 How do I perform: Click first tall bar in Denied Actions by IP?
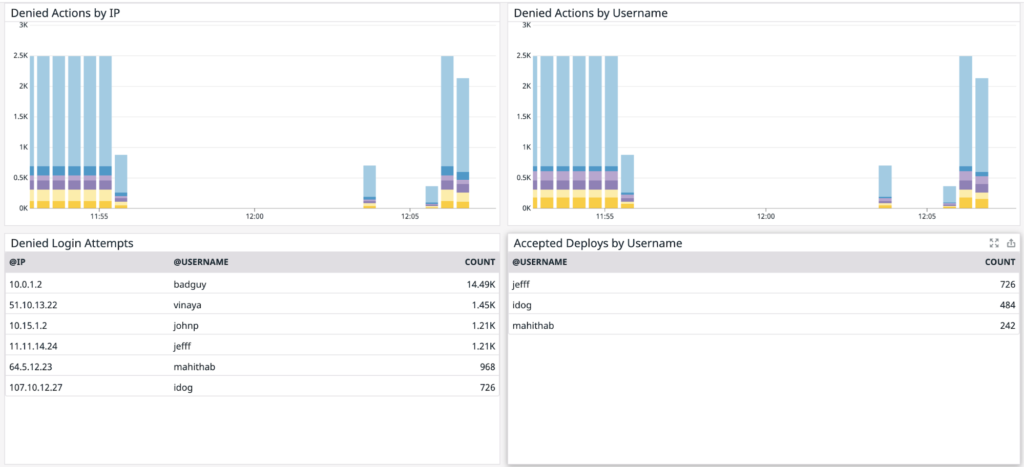(x=32, y=130)
